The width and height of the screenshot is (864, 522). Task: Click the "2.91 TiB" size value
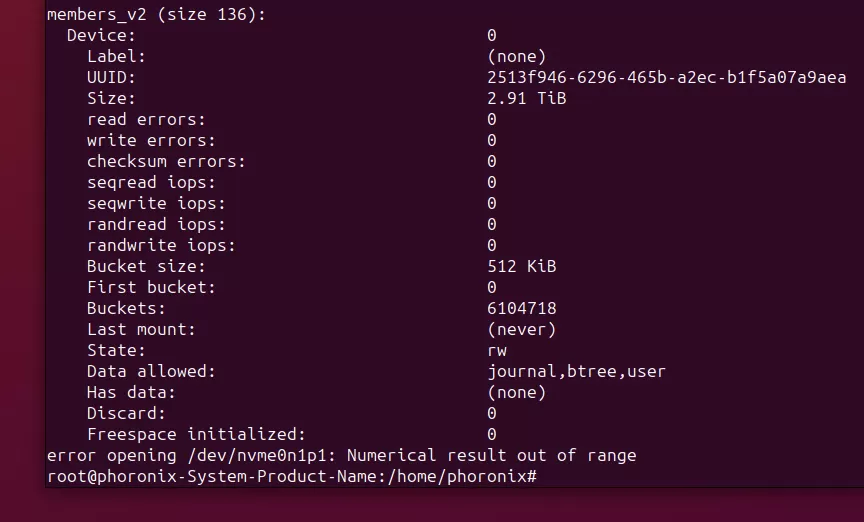tap(527, 98)
